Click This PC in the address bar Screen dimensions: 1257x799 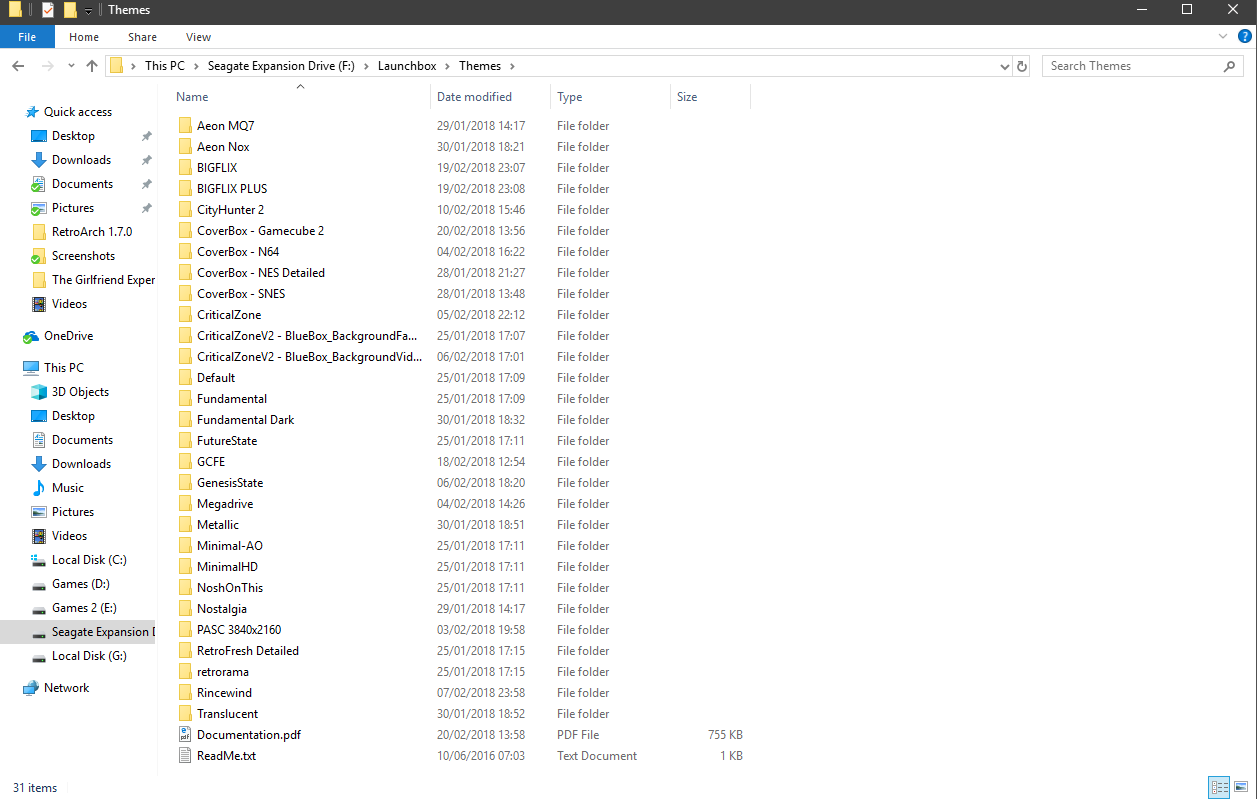[164, 66]
